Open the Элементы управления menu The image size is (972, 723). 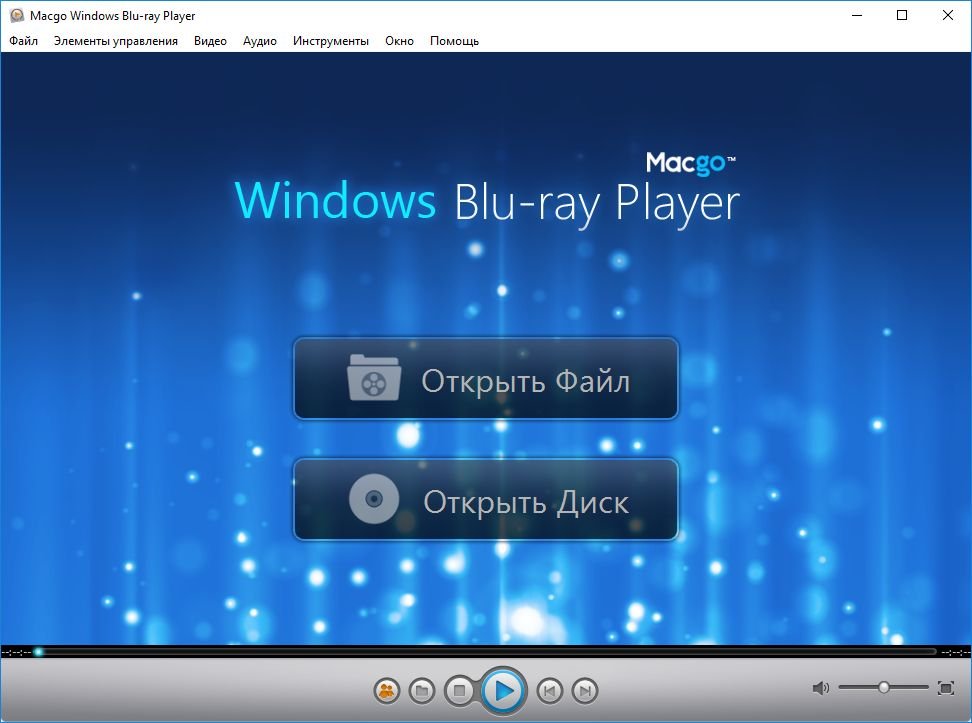116,41
